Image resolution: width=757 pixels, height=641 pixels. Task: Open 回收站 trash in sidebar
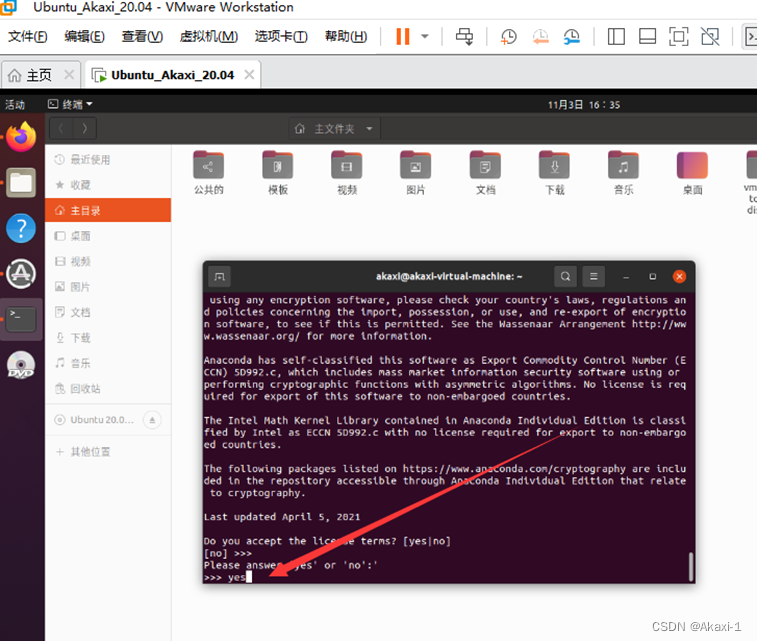pos(108,389)
